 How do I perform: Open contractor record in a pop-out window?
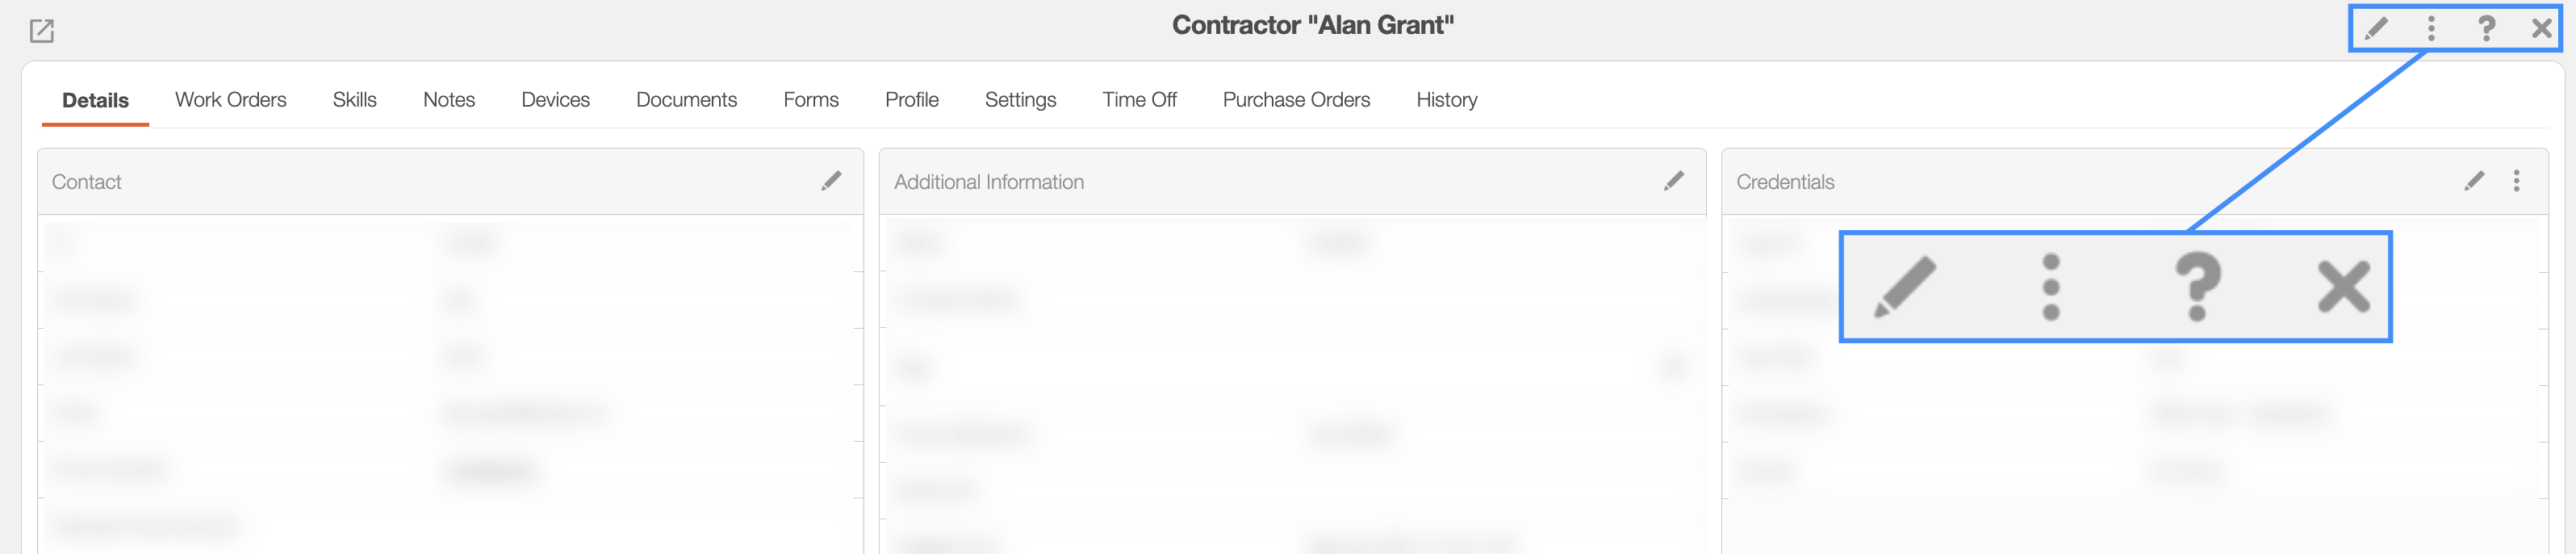point(41,31)
